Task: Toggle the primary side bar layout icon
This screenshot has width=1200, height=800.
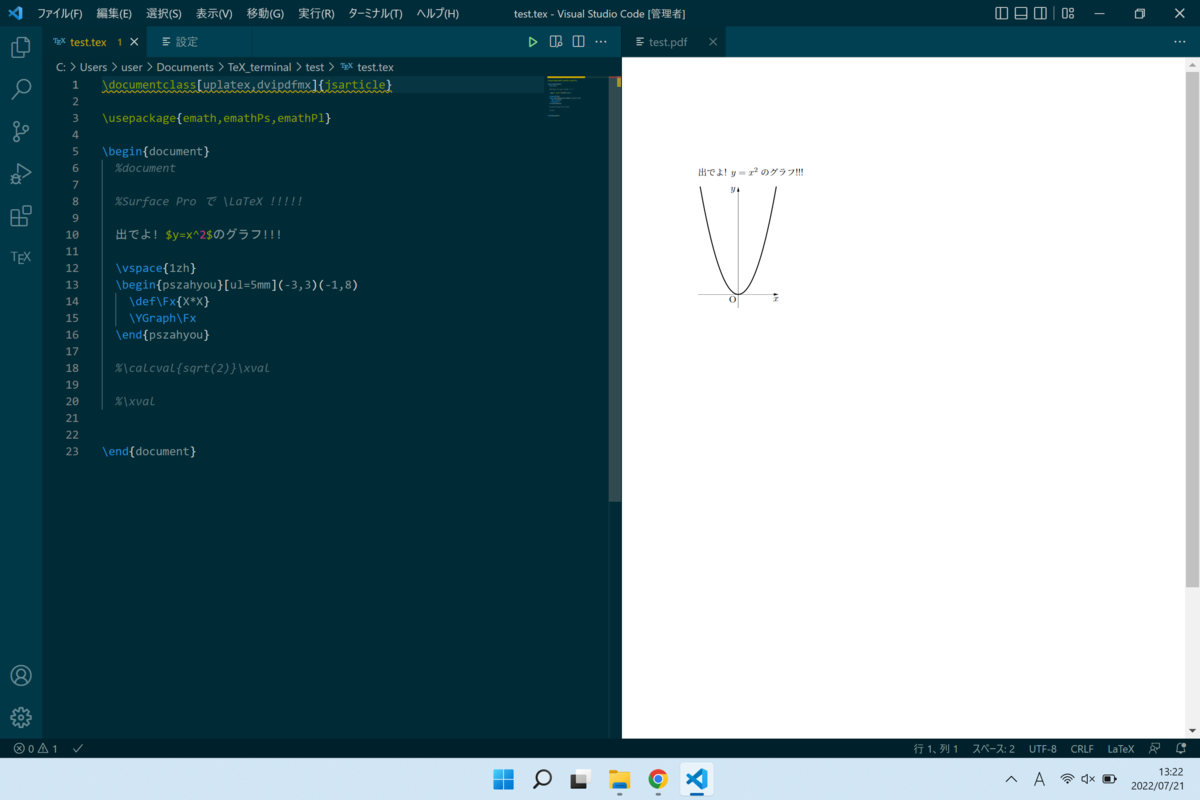Action: [x=1002, y=13]
